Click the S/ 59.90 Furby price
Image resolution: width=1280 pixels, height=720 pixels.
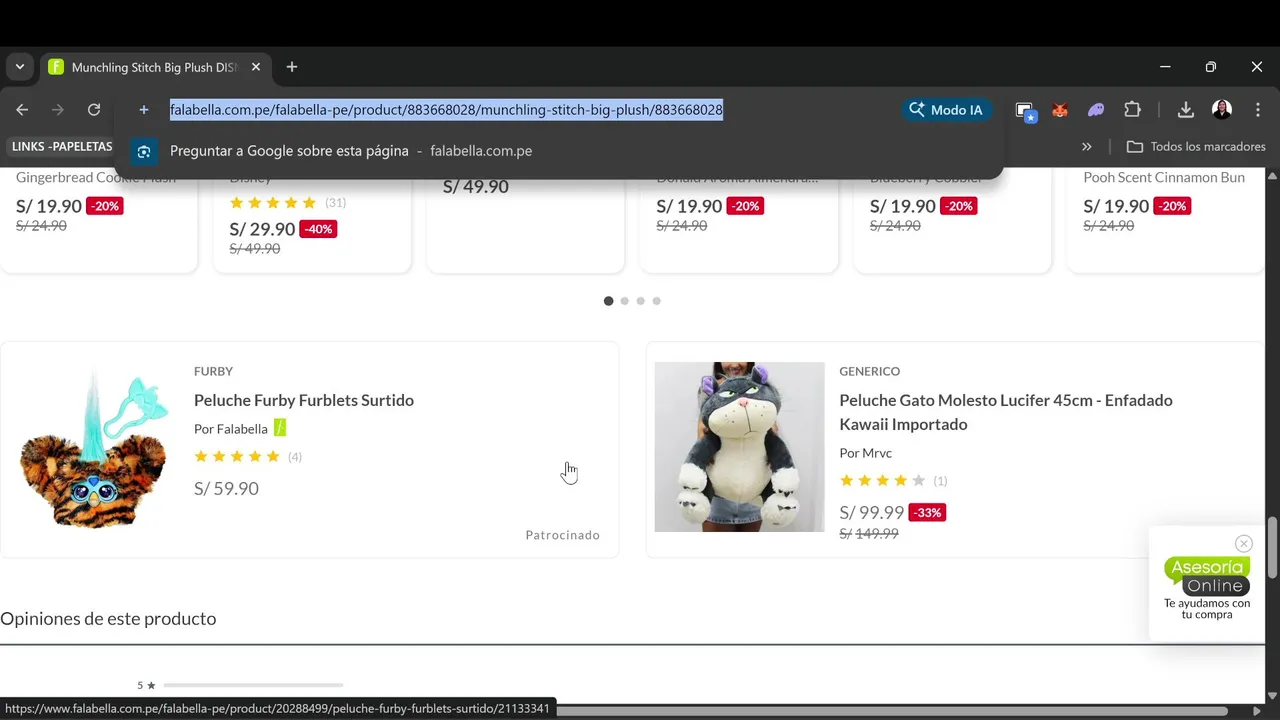226,489
